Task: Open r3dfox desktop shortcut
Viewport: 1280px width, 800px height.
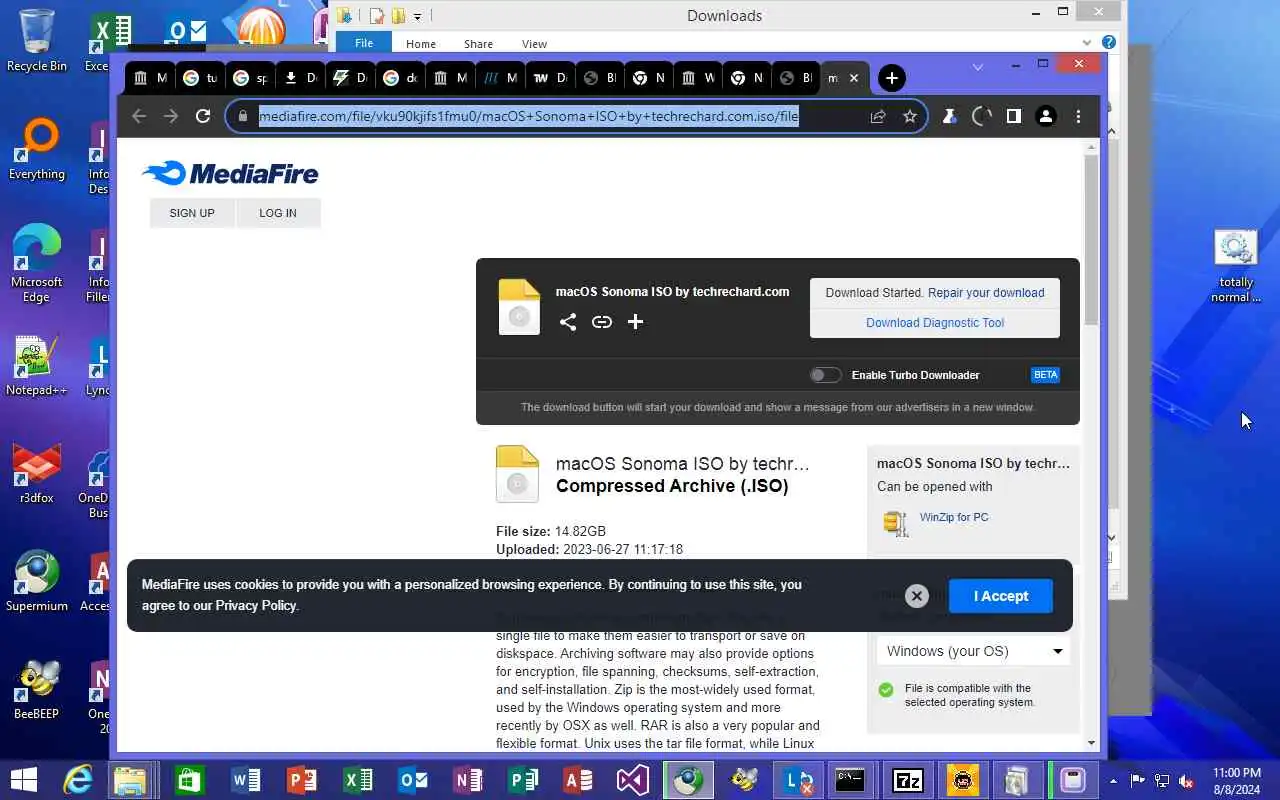Action: [37, 472]
